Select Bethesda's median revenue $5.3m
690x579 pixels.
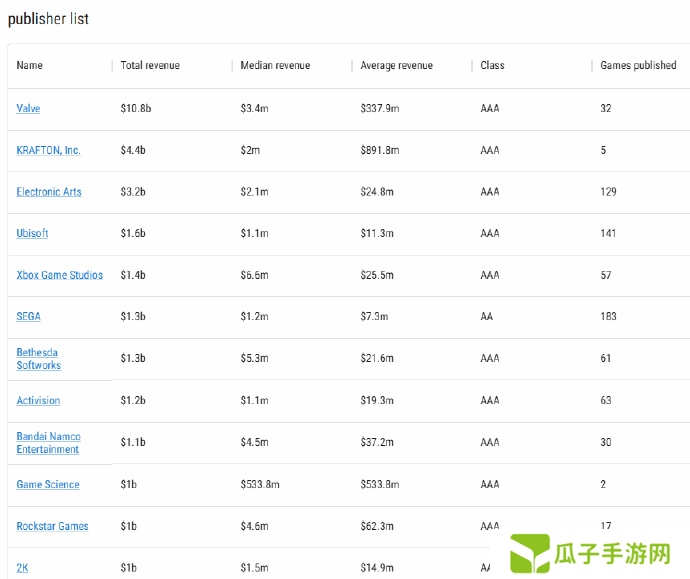click(x=254, y=358)
